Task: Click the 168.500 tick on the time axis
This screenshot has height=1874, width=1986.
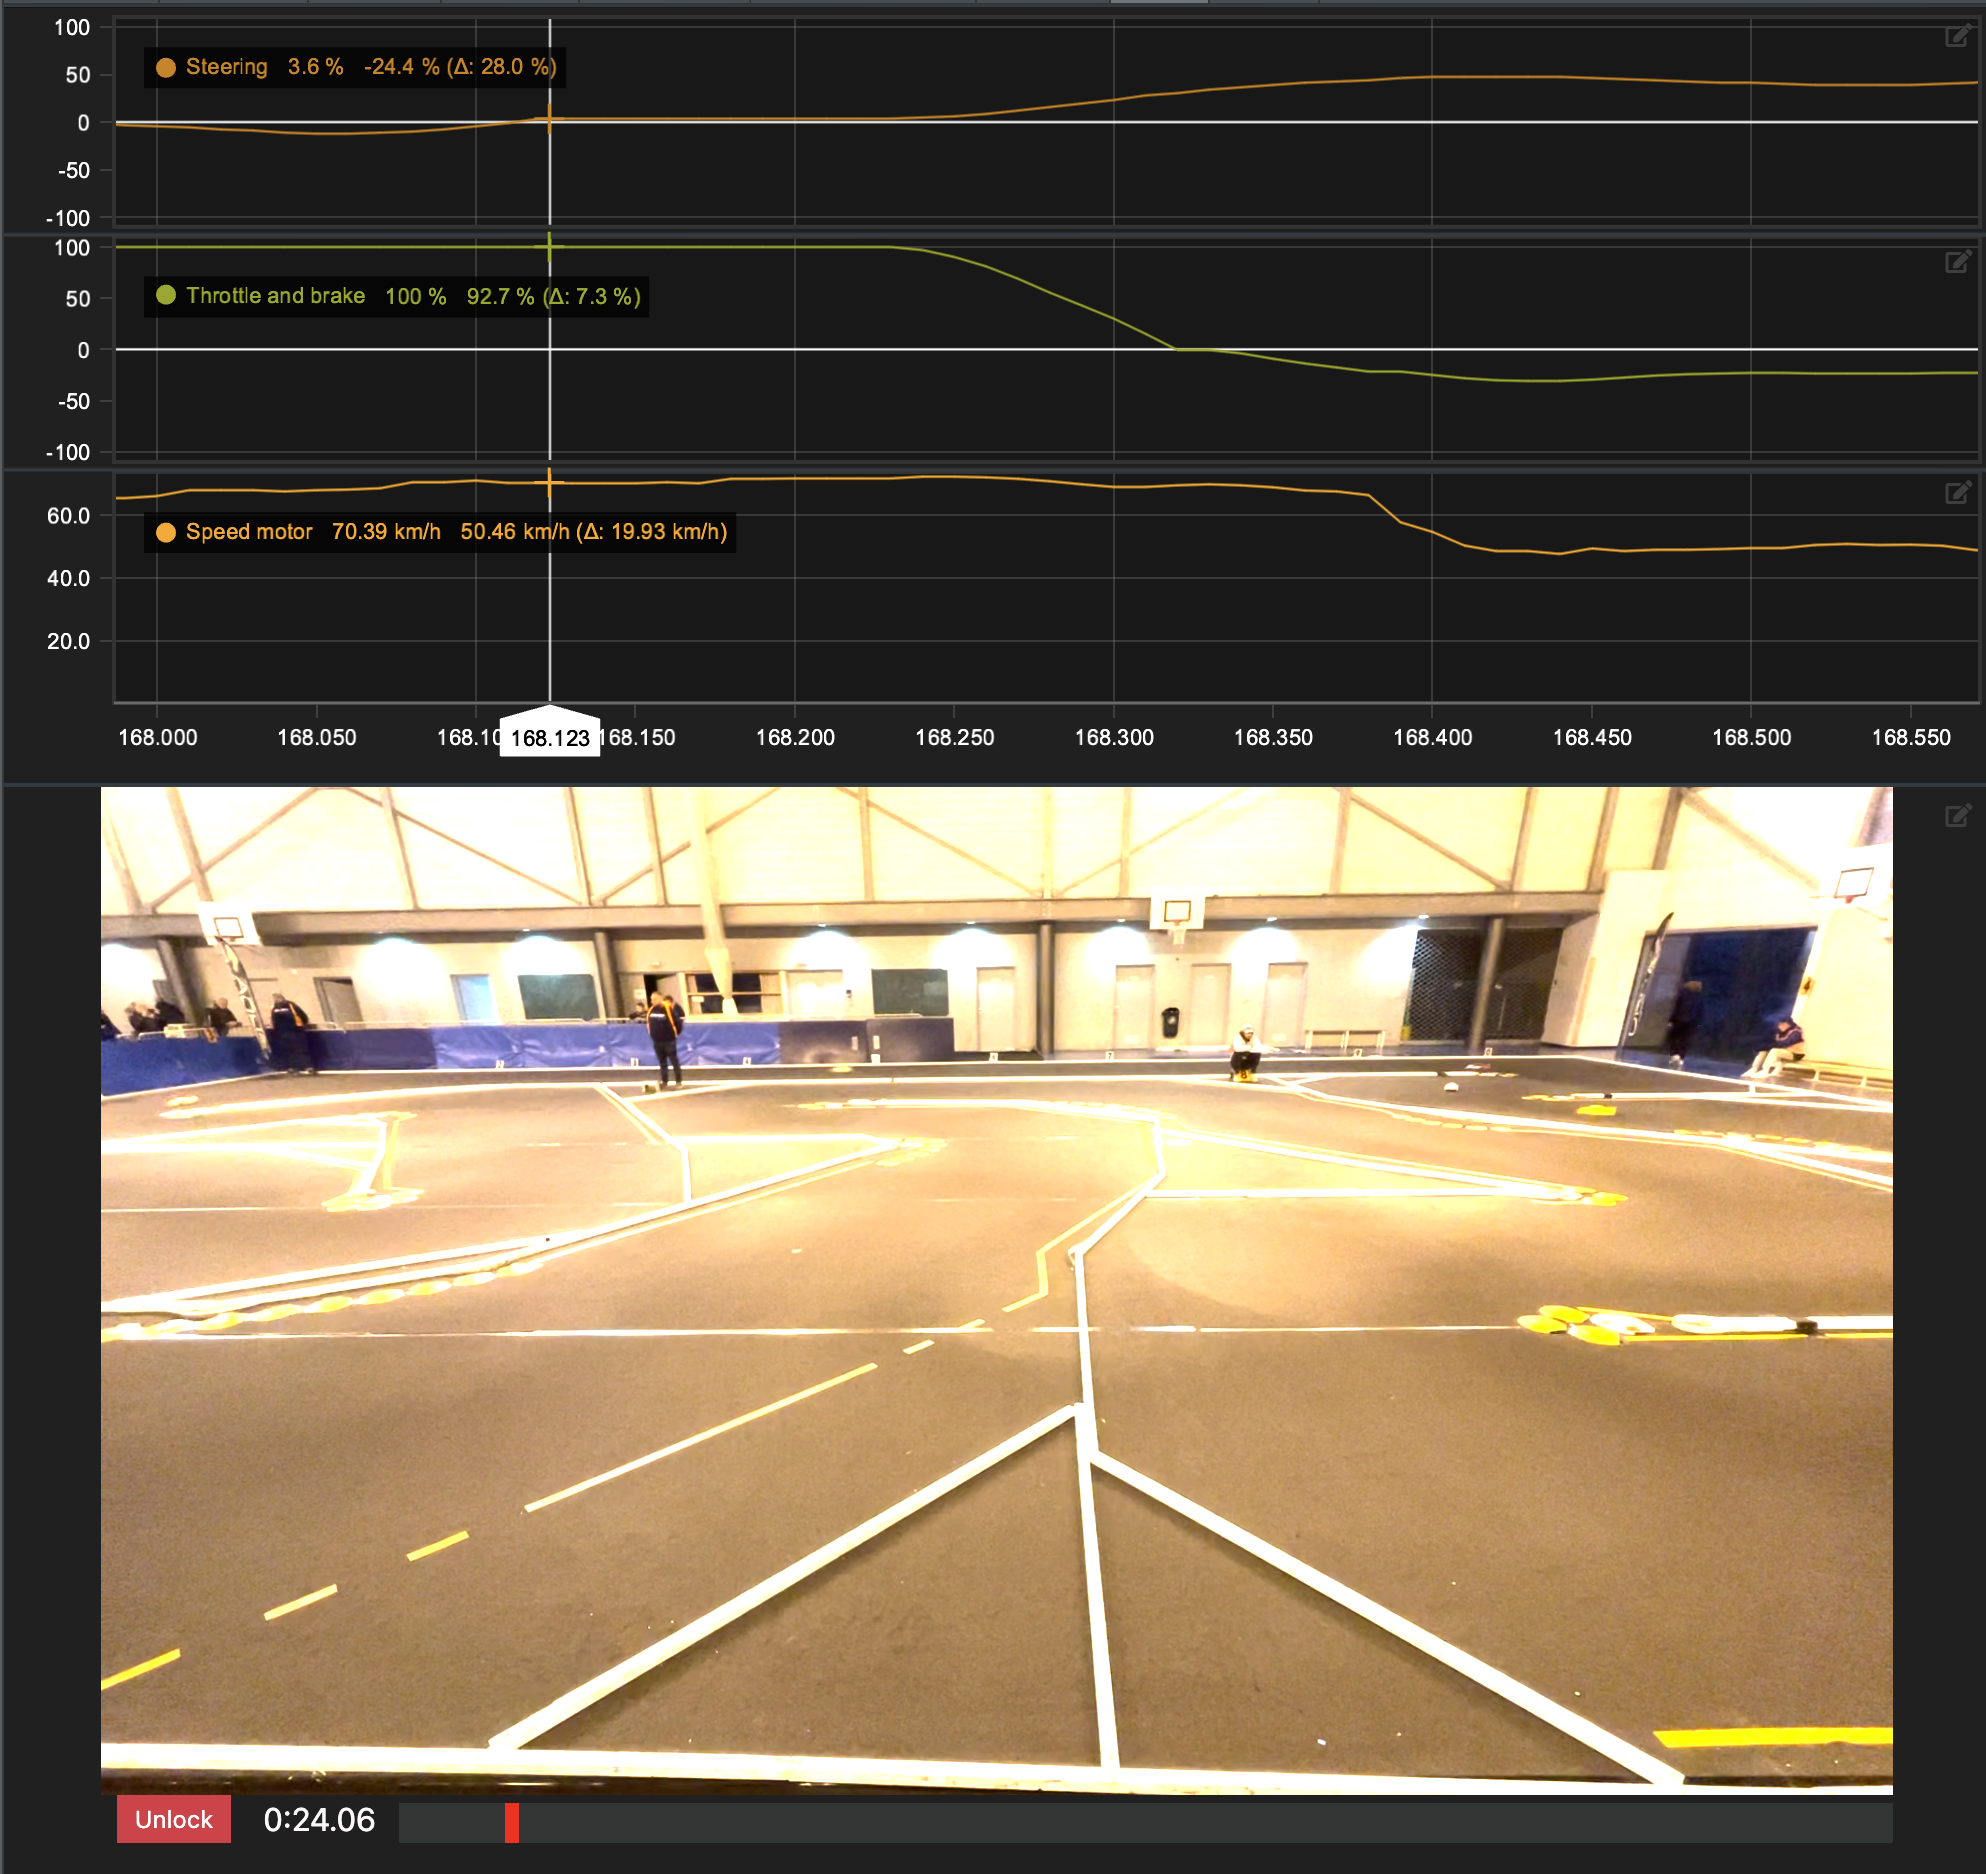Action: click(x=1751, y=738)
